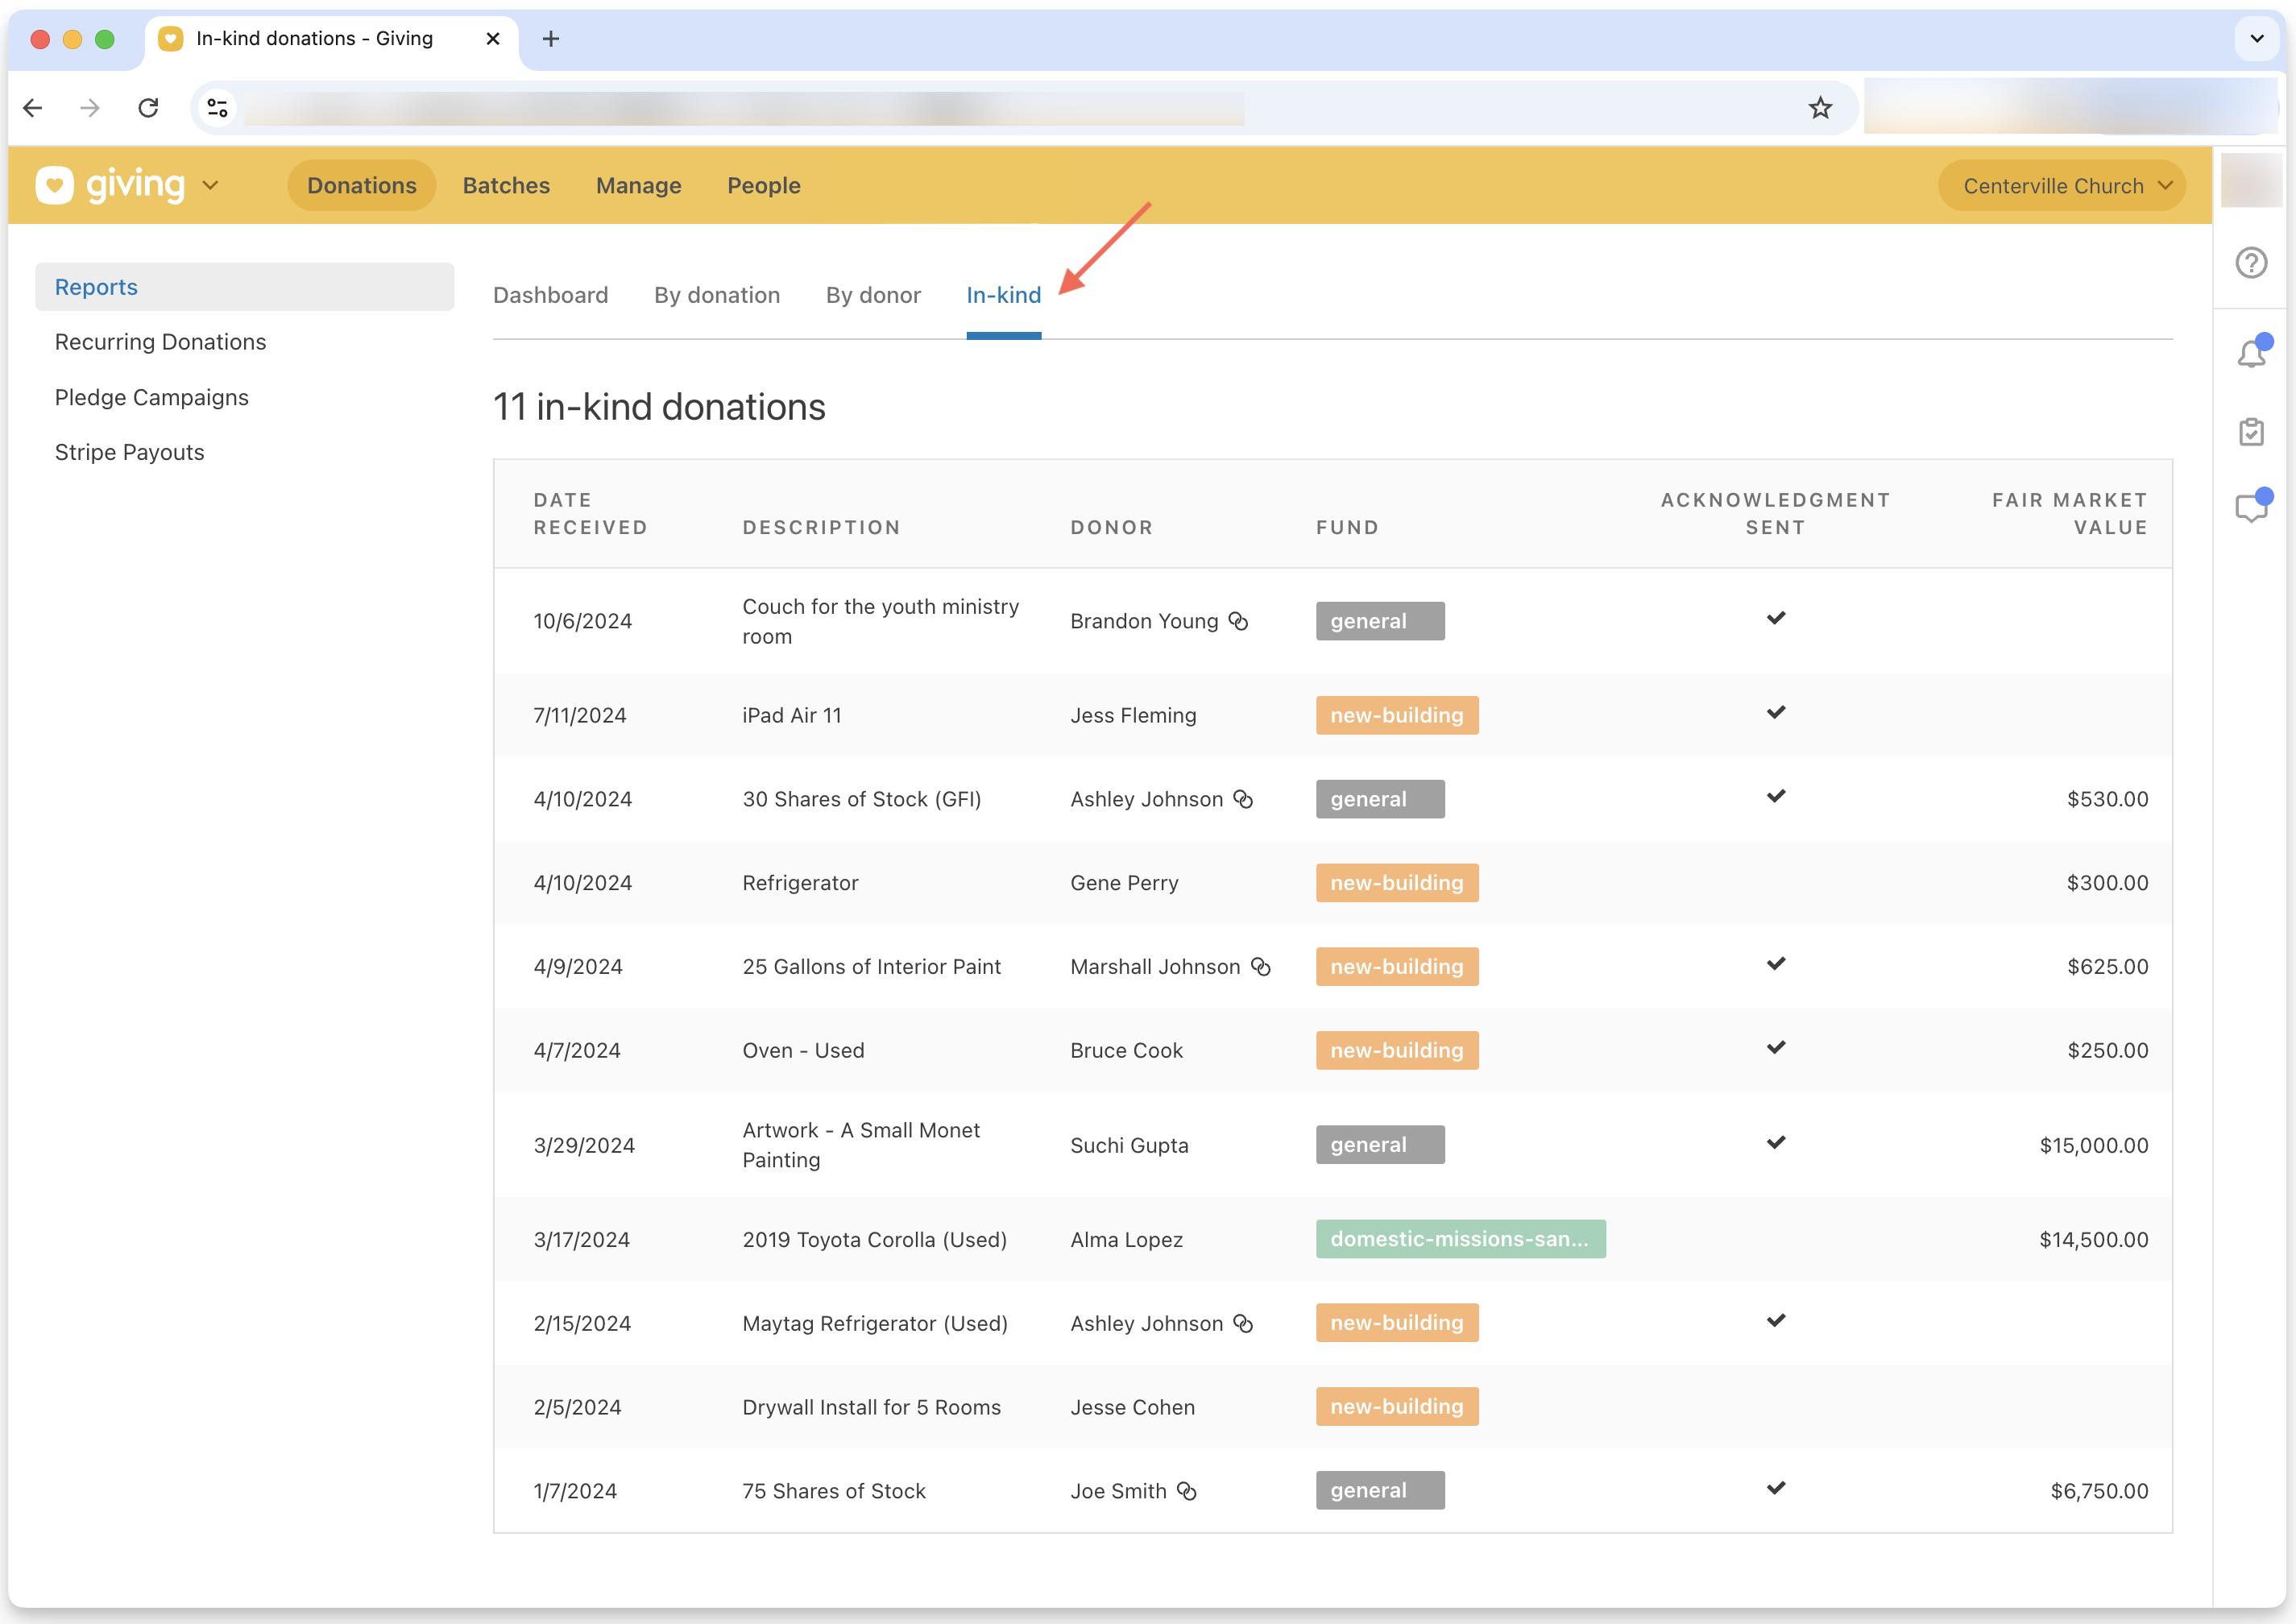2296x1624 pixels.
Task: Click the link icon beside Joe Smith
Action: point(1188,1490)
